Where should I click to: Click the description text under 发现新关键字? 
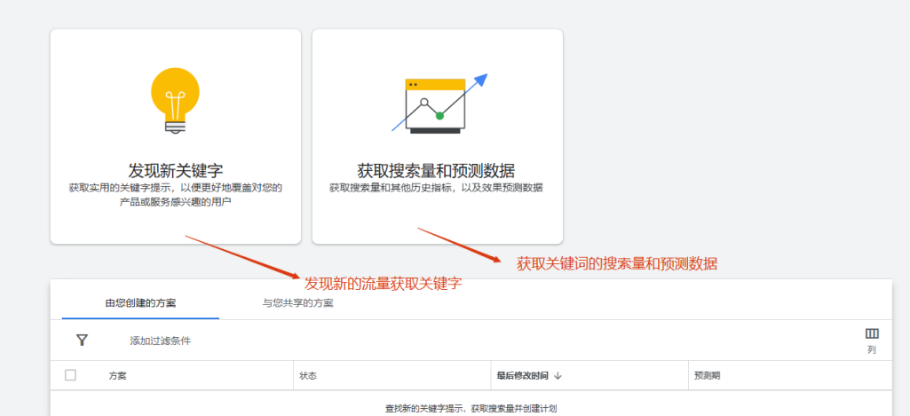click(176, 195)
